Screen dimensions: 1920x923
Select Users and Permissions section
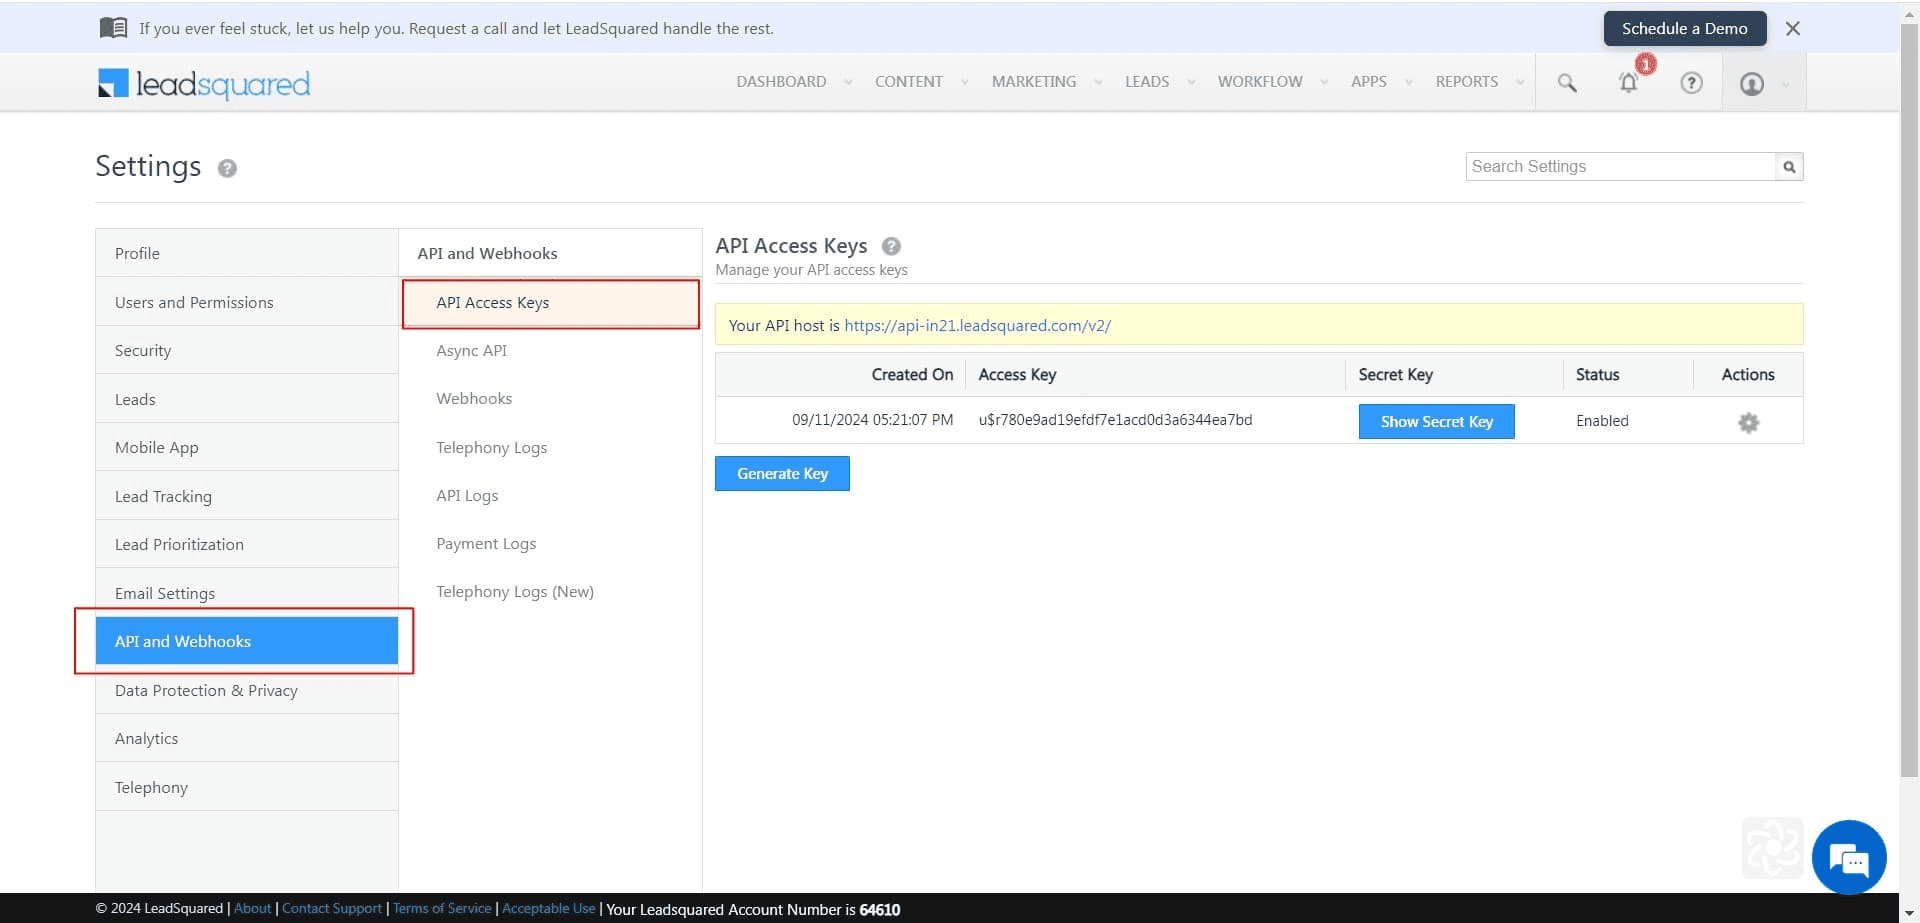pyautogui.click(x=246, y=303)
